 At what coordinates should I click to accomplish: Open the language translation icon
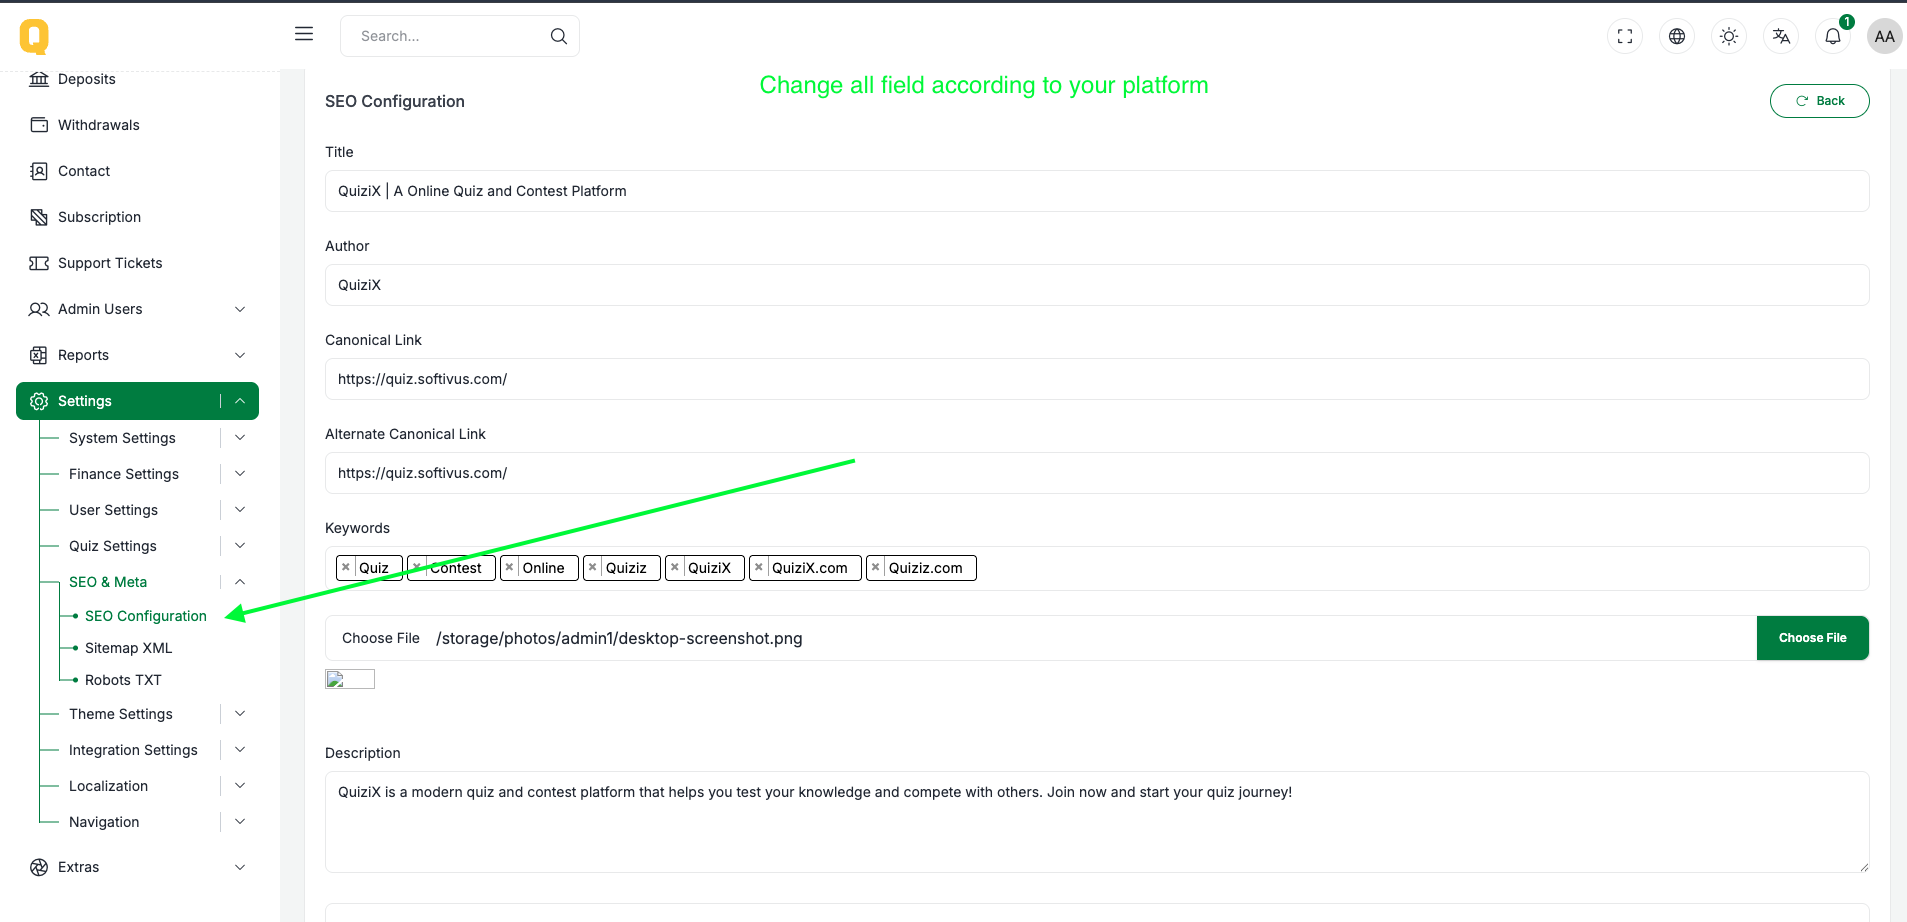(x=1781, y=37)
